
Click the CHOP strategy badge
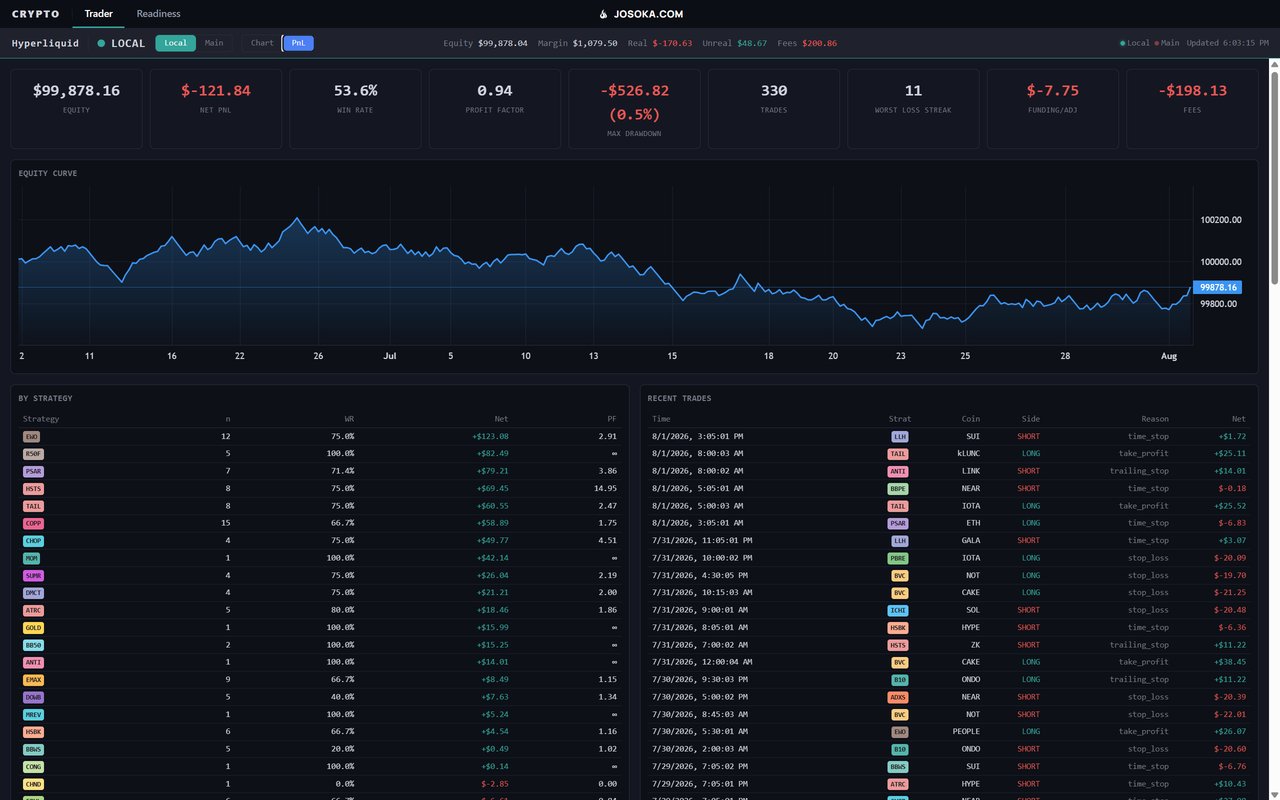pos(33,541)
